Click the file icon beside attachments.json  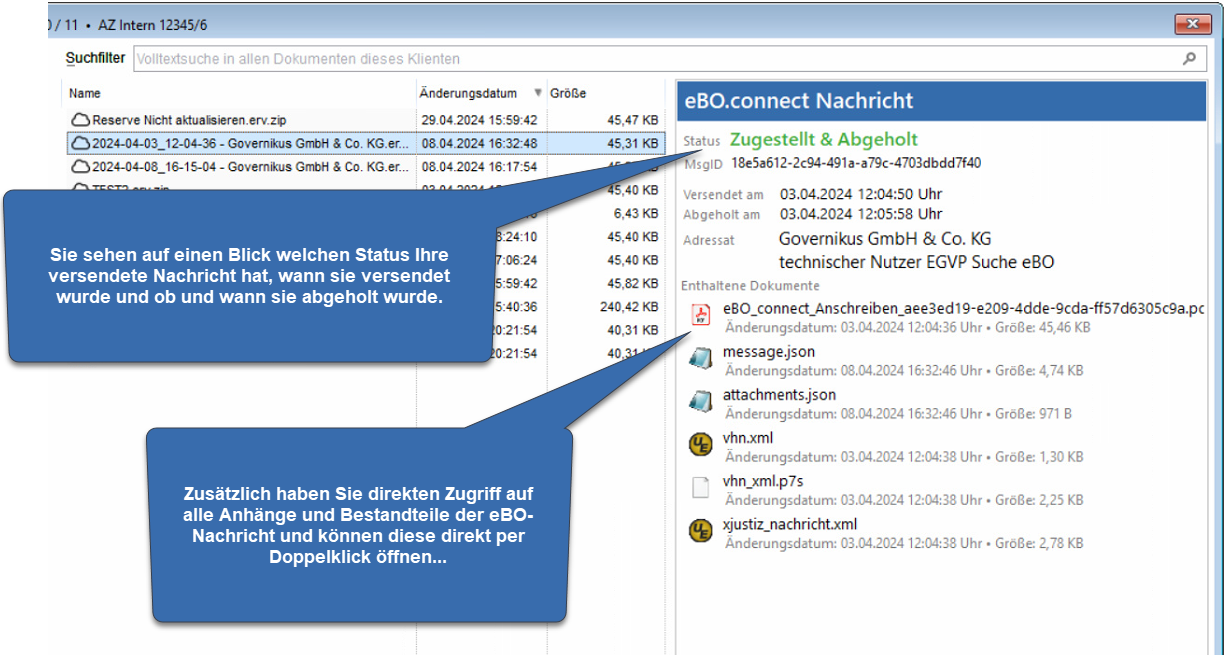[x=700, y=402]
